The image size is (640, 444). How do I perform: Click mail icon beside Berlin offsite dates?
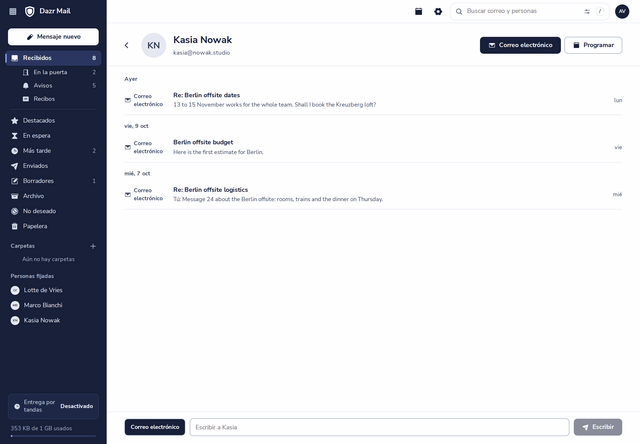128,100
